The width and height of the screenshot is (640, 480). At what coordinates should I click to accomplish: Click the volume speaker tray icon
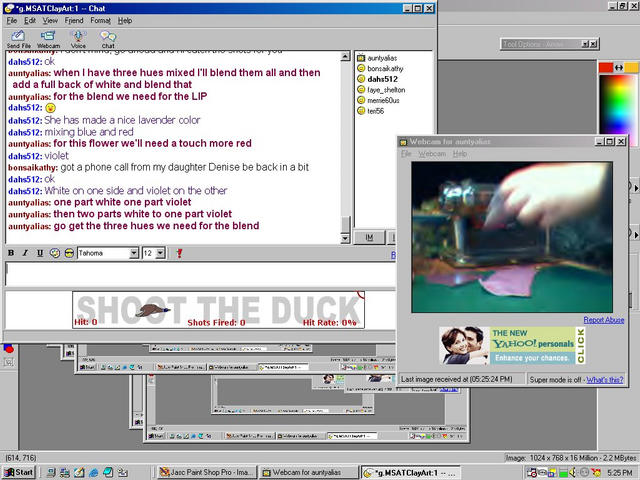click(x=573, y=472)
